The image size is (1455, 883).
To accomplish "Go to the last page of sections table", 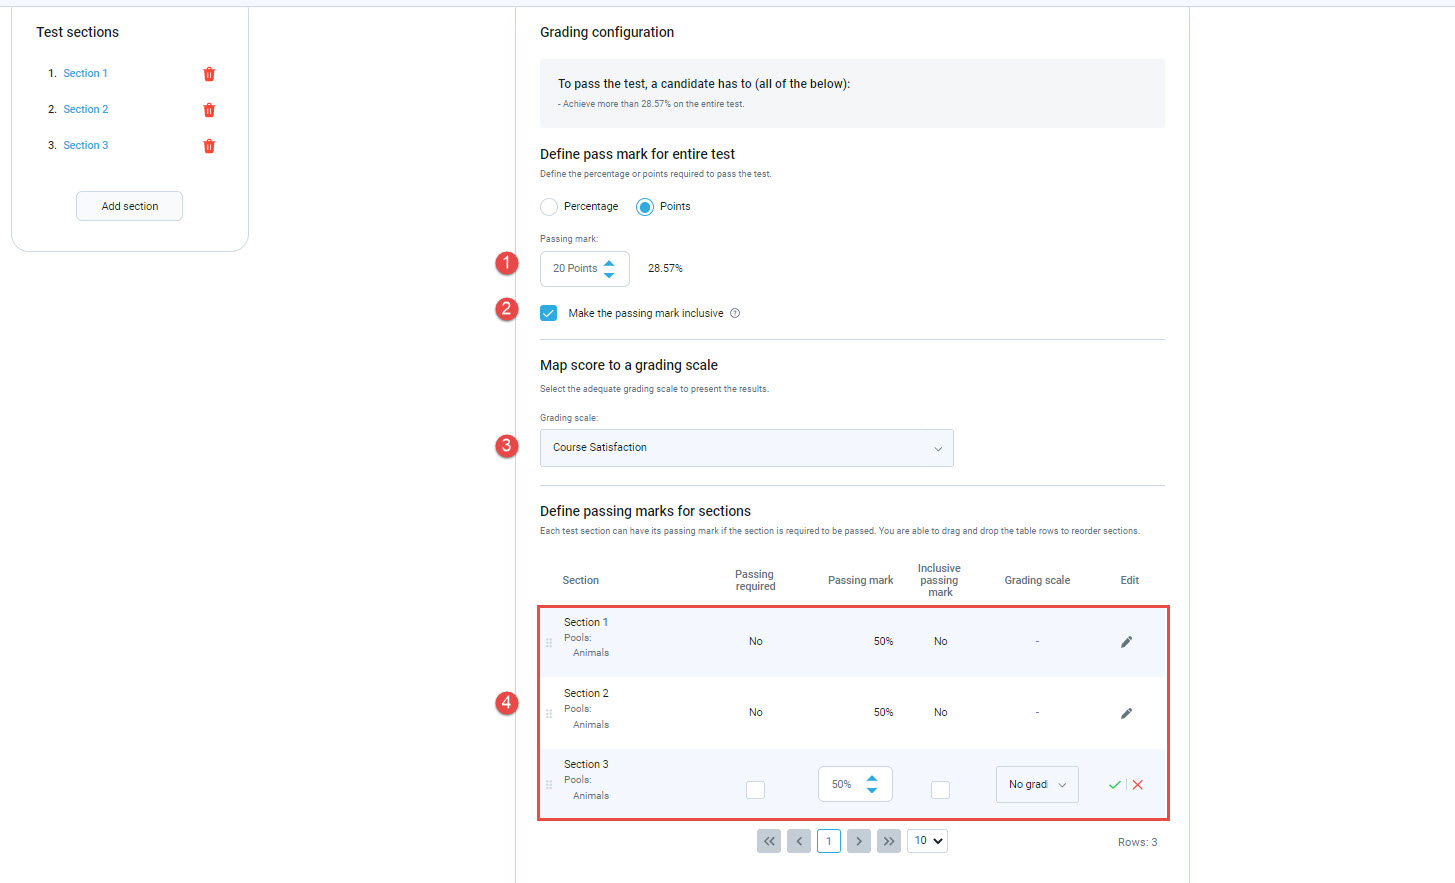I will [888, 841].
